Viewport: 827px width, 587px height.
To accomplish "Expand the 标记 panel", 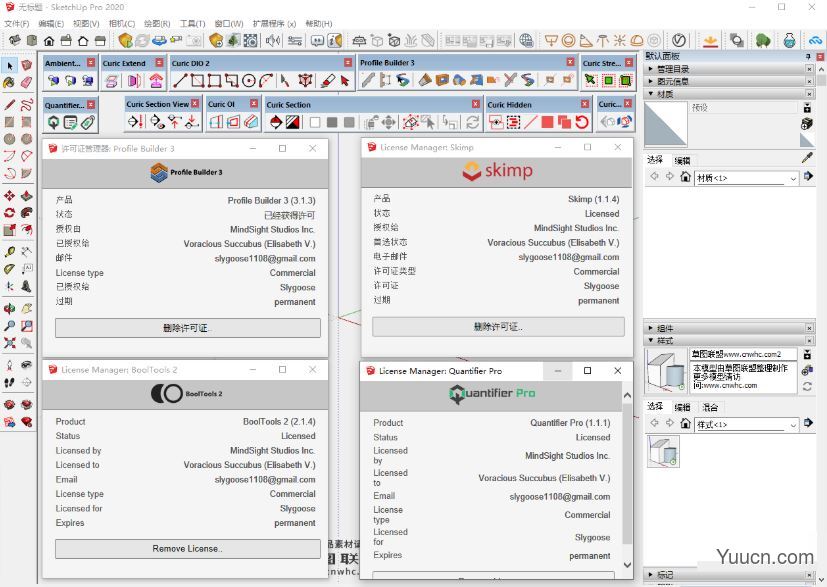I will coord(730,574).
